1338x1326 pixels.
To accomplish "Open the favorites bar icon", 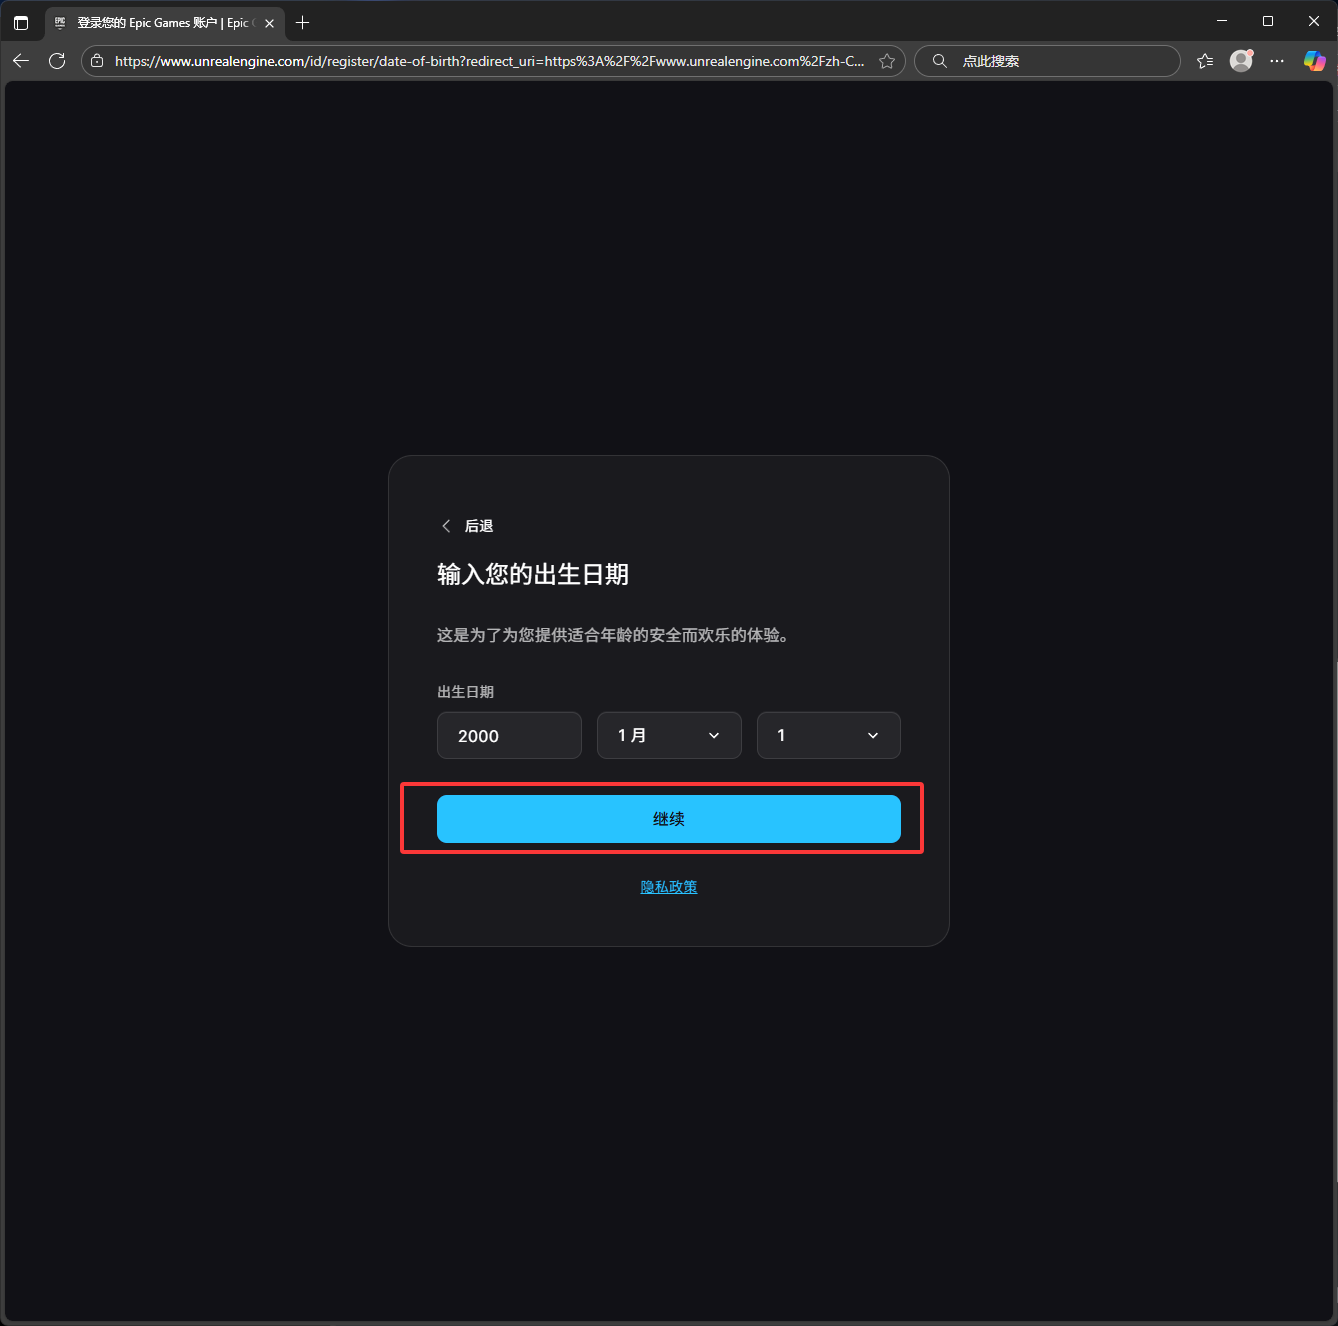I will pos(1205,61).
